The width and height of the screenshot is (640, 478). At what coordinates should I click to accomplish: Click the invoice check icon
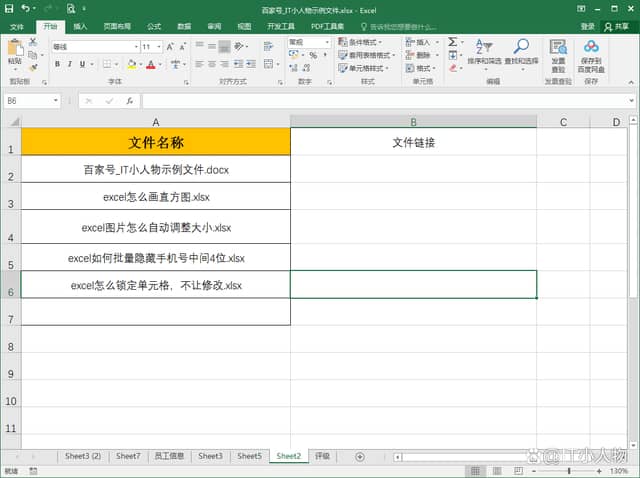558,55
